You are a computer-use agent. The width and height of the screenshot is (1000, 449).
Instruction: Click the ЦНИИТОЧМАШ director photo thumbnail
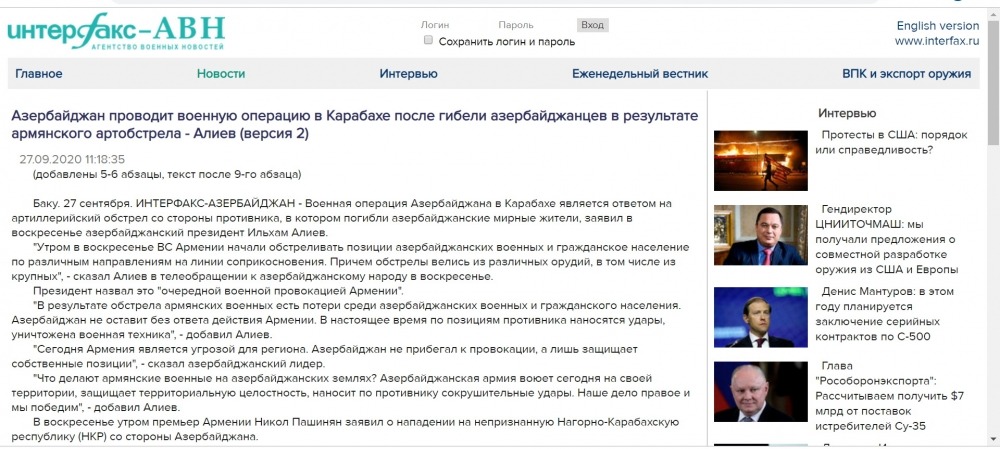pos(760,235)
